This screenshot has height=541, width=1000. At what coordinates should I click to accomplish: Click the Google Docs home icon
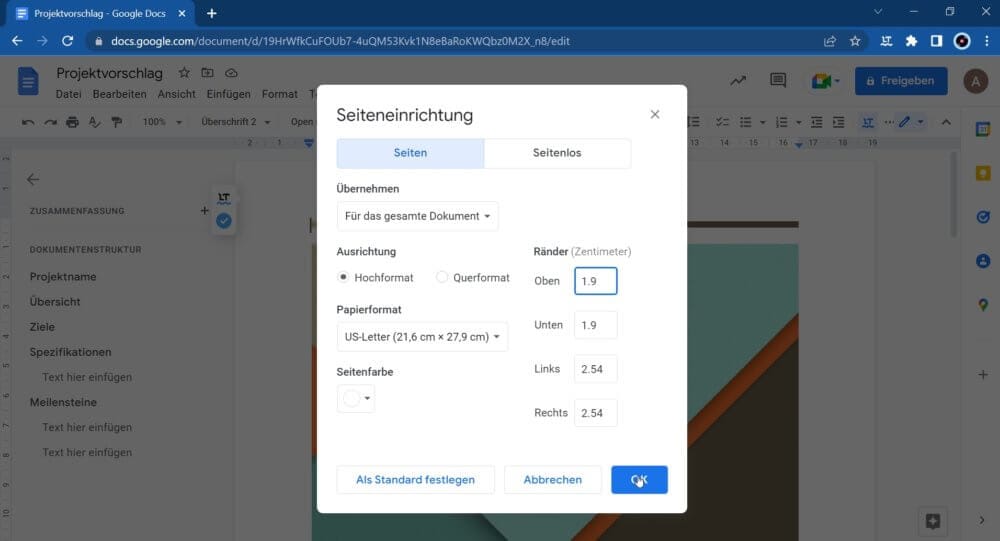pyautogui.click(x=27, y=81)
